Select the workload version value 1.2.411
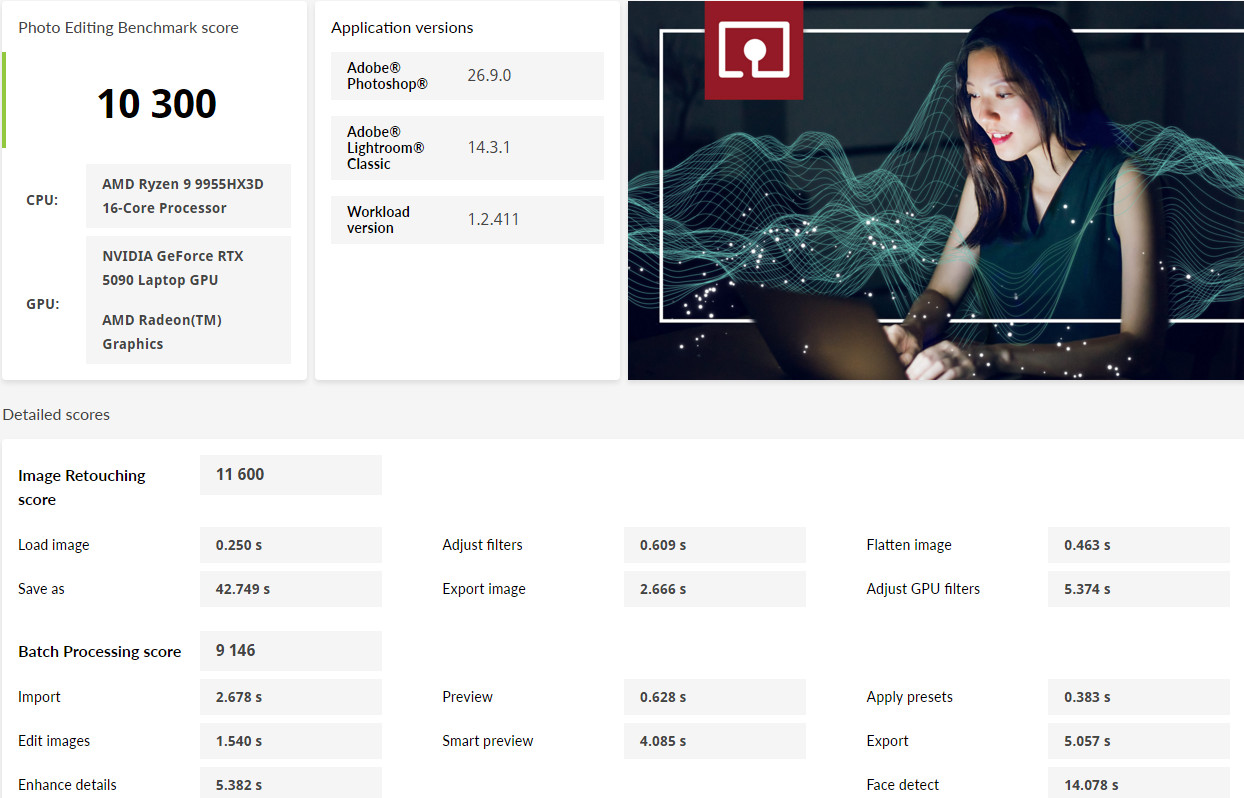The width and height of the screenshot is (1244, 798). 493,220
